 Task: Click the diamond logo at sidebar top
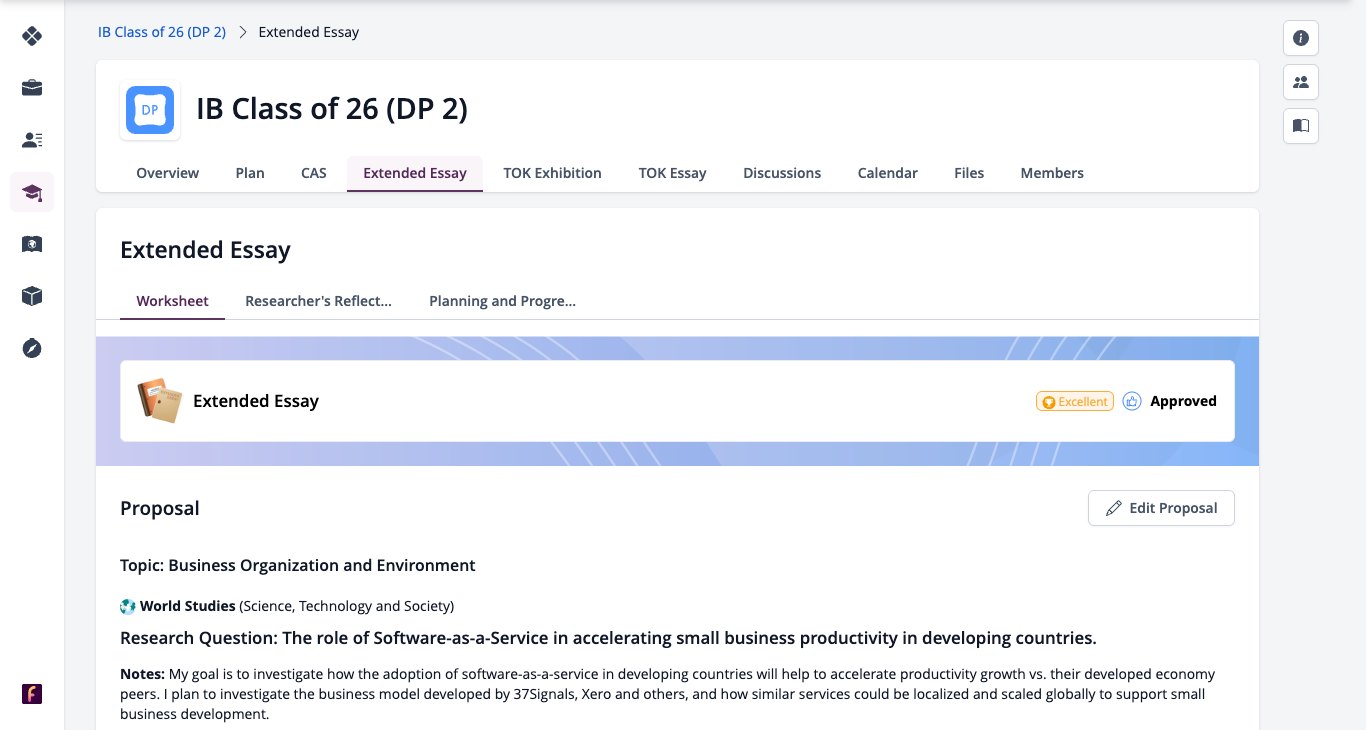tap(32, 36)
